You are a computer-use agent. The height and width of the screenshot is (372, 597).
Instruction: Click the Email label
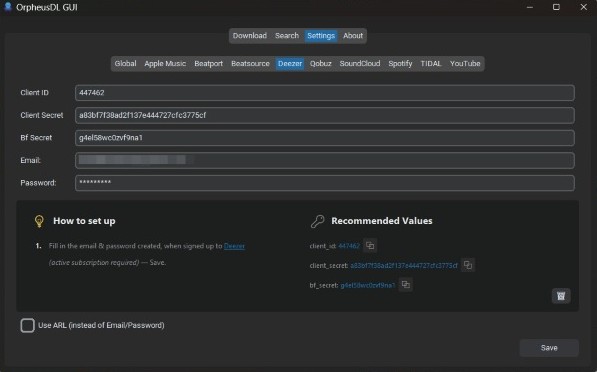30,160
